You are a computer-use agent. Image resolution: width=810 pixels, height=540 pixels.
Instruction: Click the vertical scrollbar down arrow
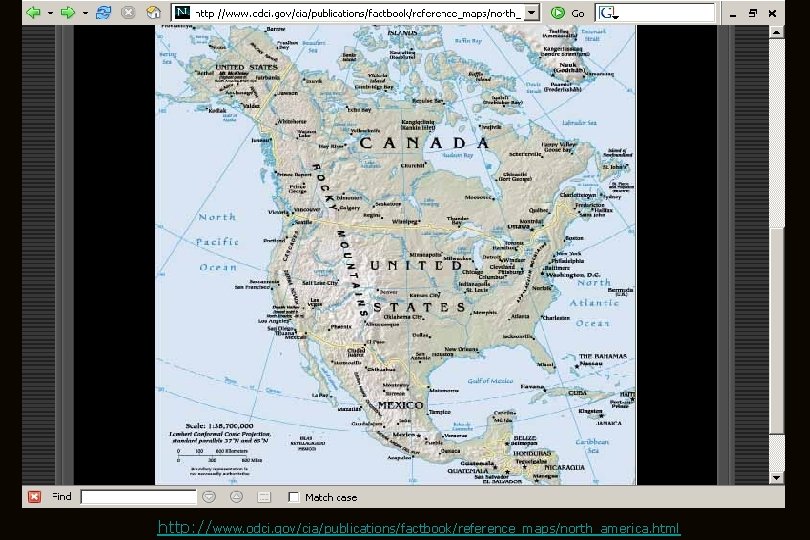[x=776, y=478]
